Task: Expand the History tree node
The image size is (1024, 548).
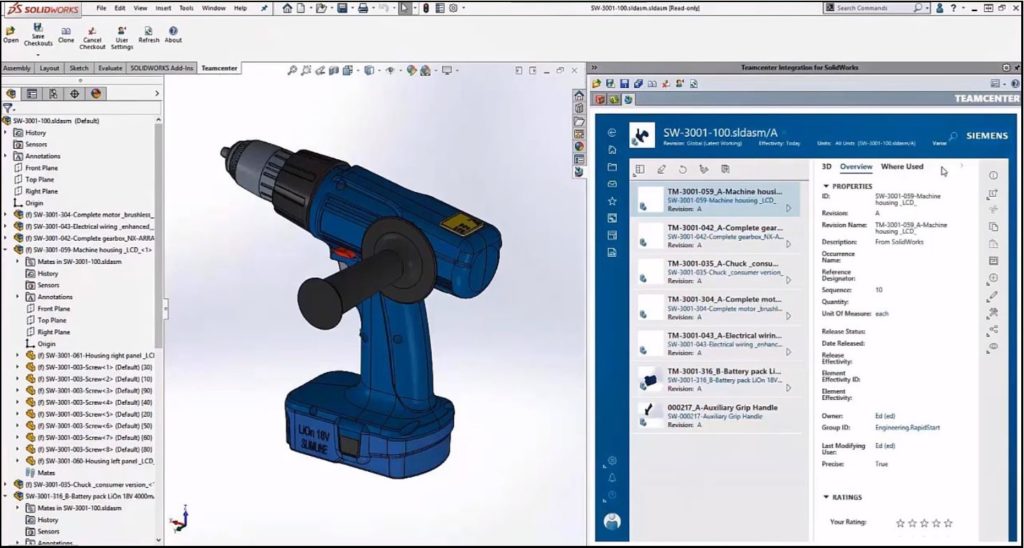Action: pos(5,133)
